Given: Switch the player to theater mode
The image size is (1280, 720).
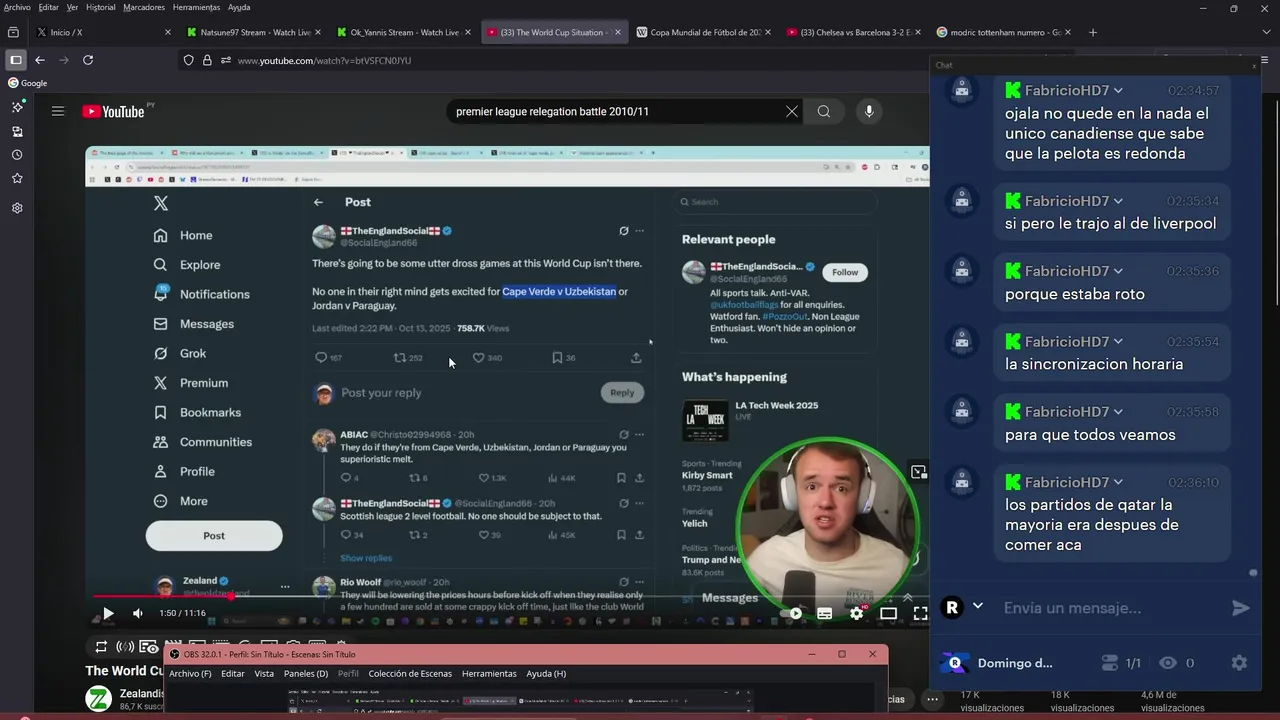Looking at the screenshot, I should (x=888, y=613).
